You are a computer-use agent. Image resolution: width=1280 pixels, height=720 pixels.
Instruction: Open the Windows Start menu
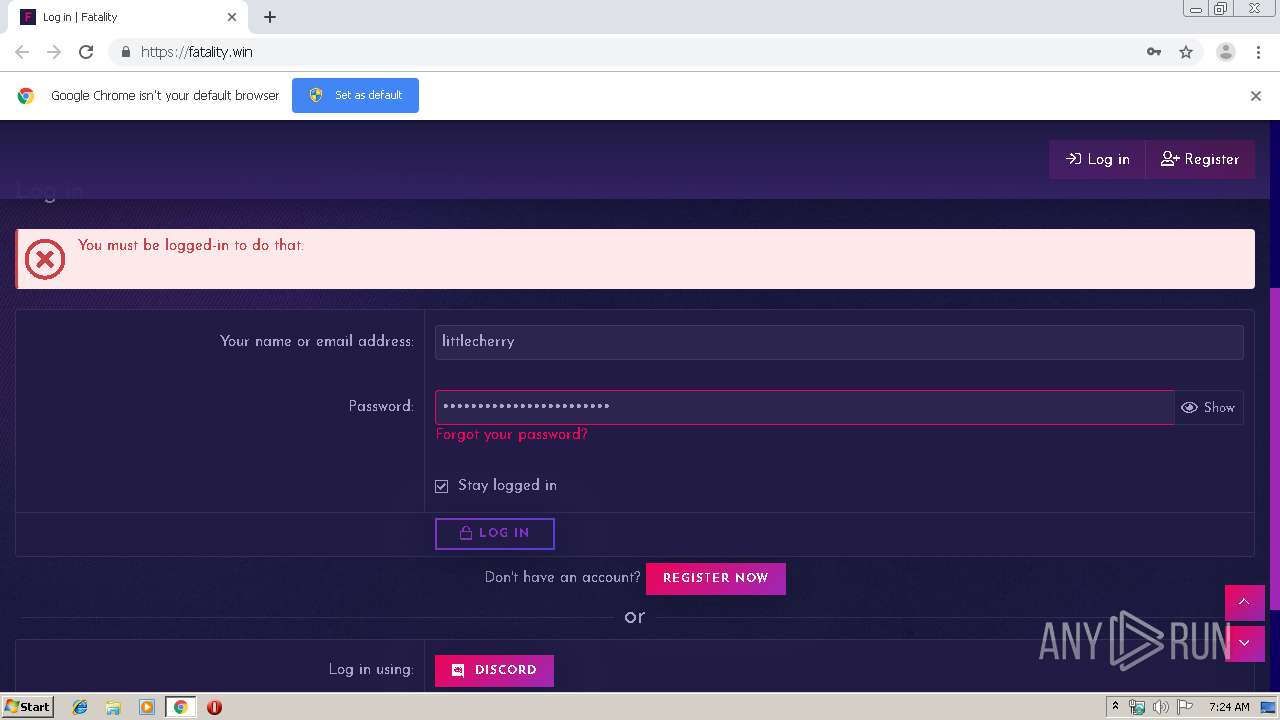27,707
